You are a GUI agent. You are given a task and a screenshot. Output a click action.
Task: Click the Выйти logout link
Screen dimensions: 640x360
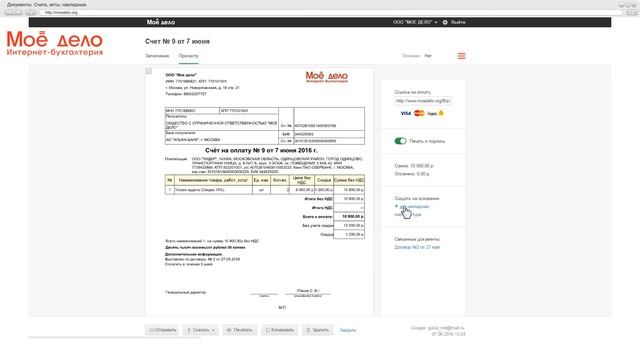458,22
